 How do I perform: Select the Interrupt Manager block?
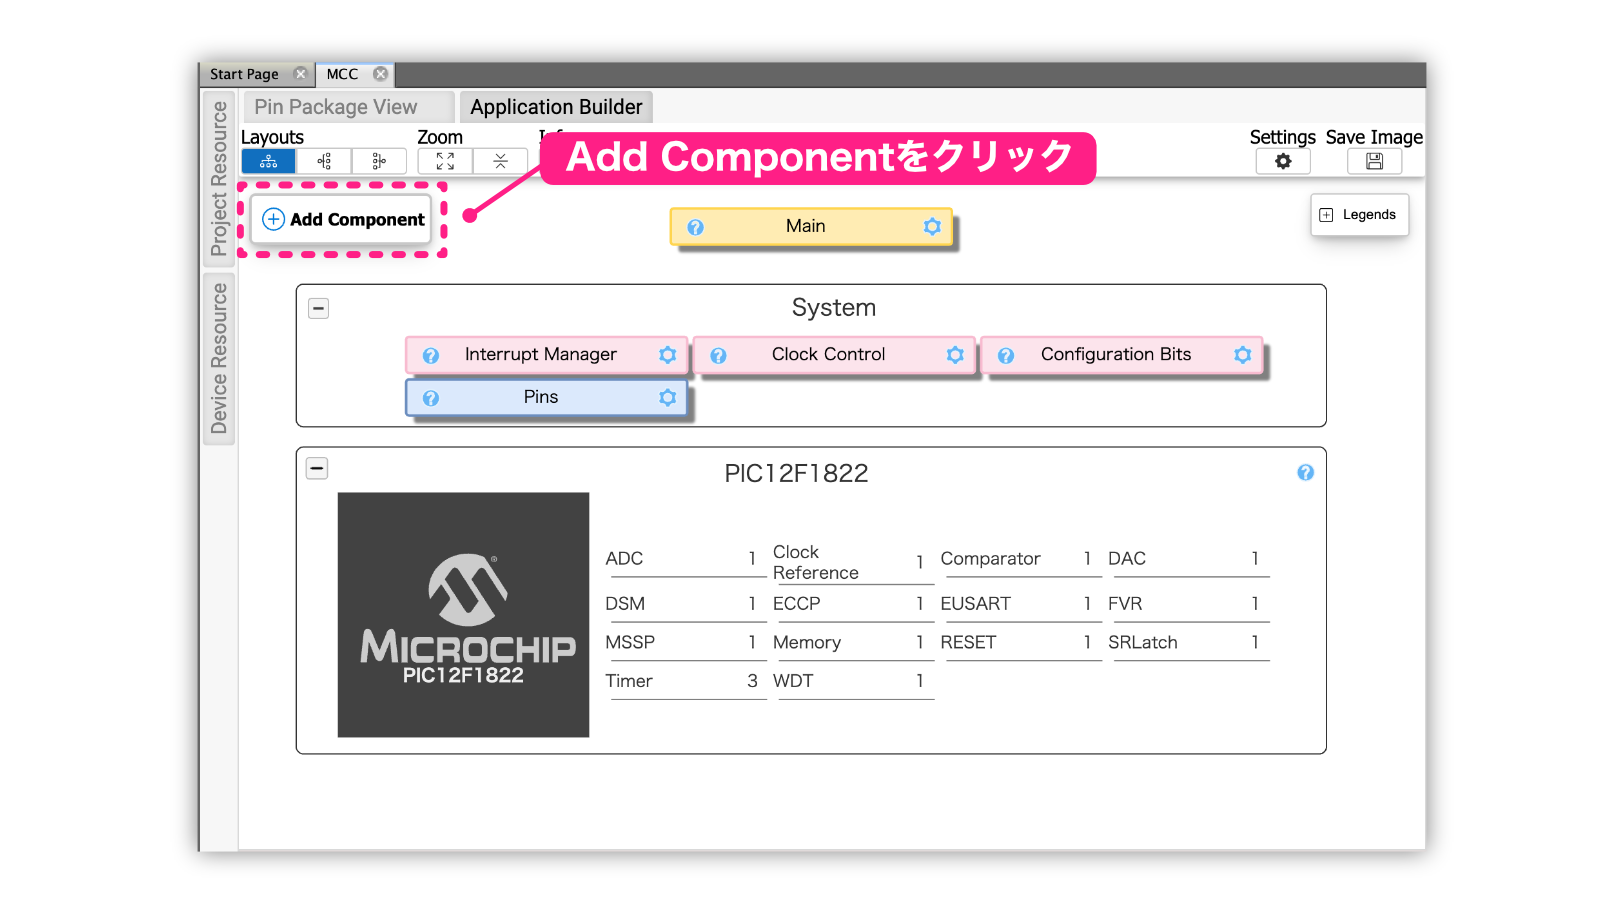pos(546,355)
